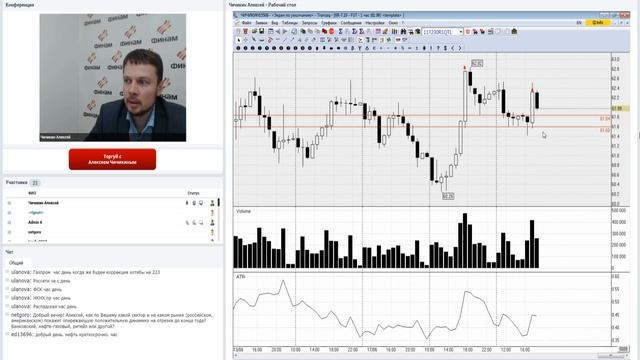Screen dimensions: 640x360
Task: Click the calendar table toolbar icon
Action: click(x=270, y=31)
